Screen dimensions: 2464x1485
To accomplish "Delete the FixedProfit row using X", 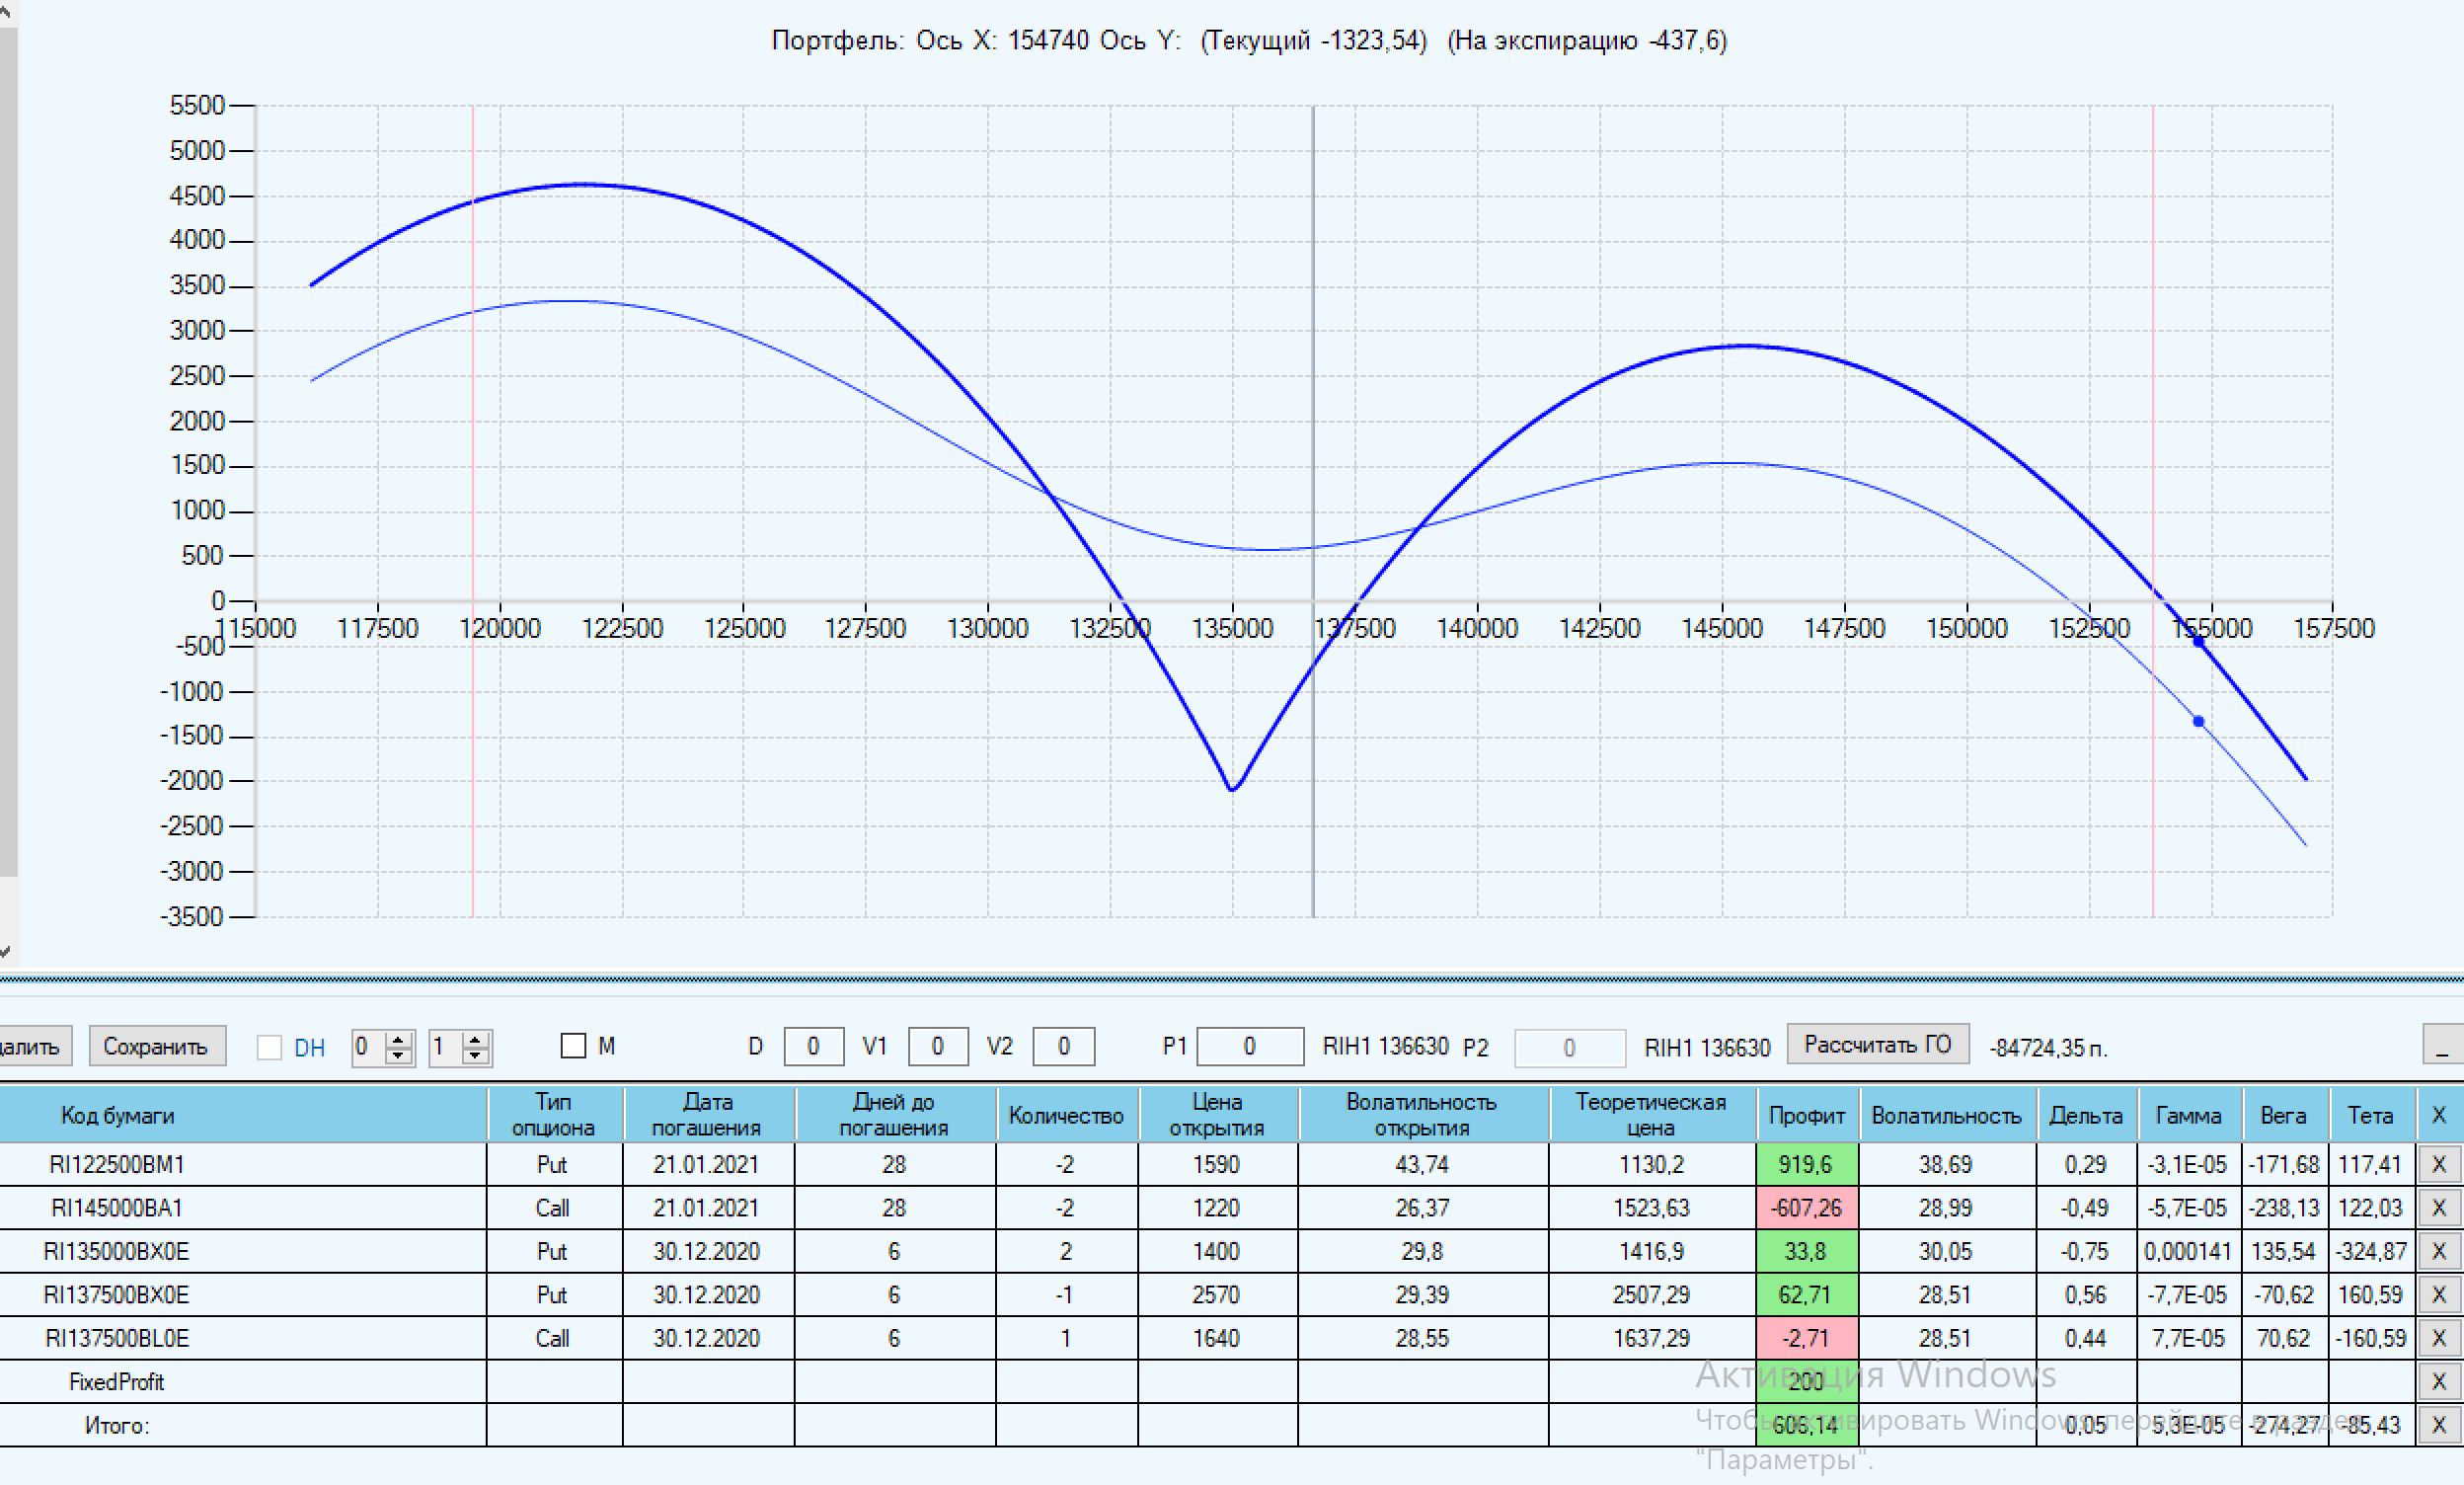I will pyautogui.click(x=2438, y=1382).
